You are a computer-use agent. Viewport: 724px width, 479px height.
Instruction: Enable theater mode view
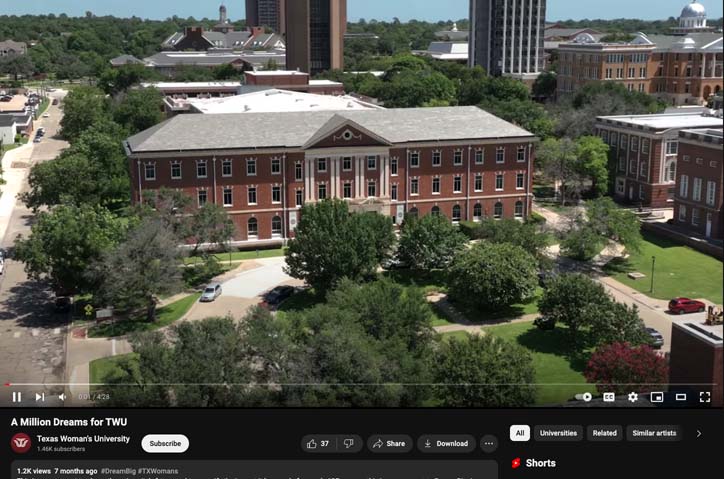point(681,397)
